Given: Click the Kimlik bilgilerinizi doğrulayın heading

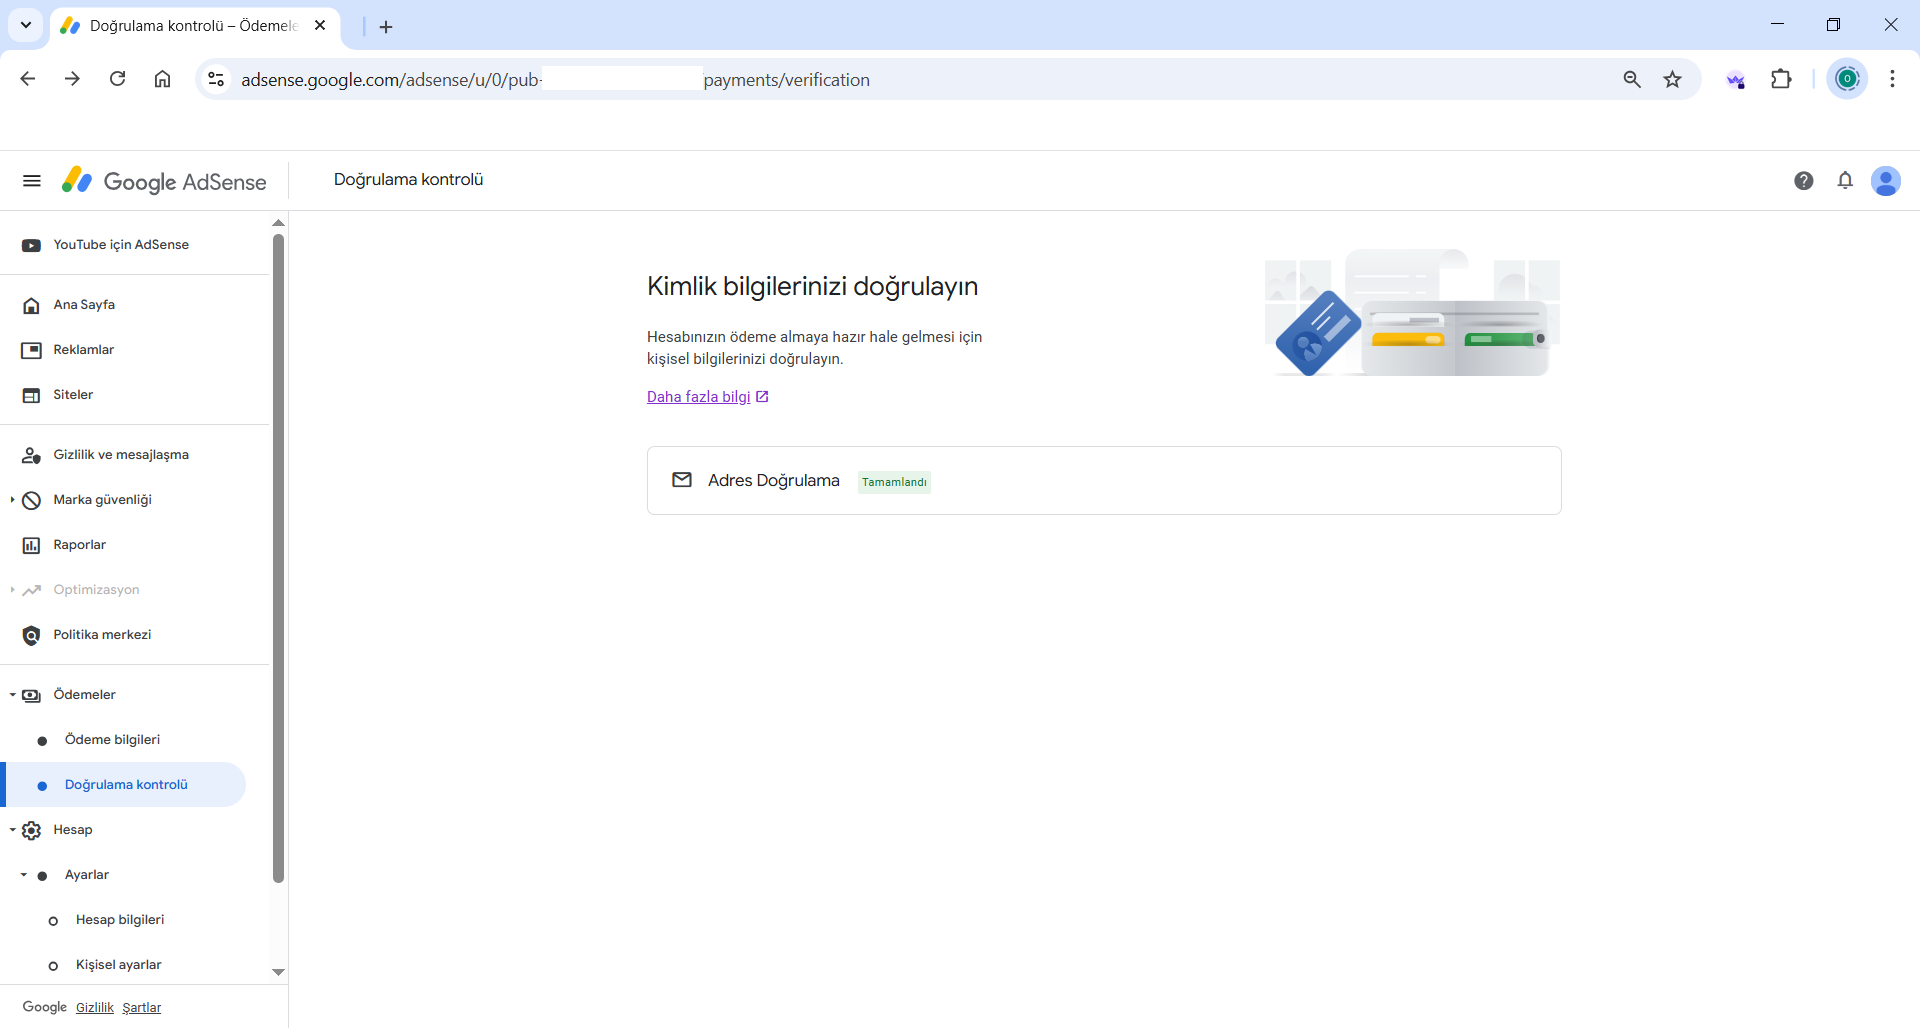Looking at the screenshot, I should pos(812,286).
